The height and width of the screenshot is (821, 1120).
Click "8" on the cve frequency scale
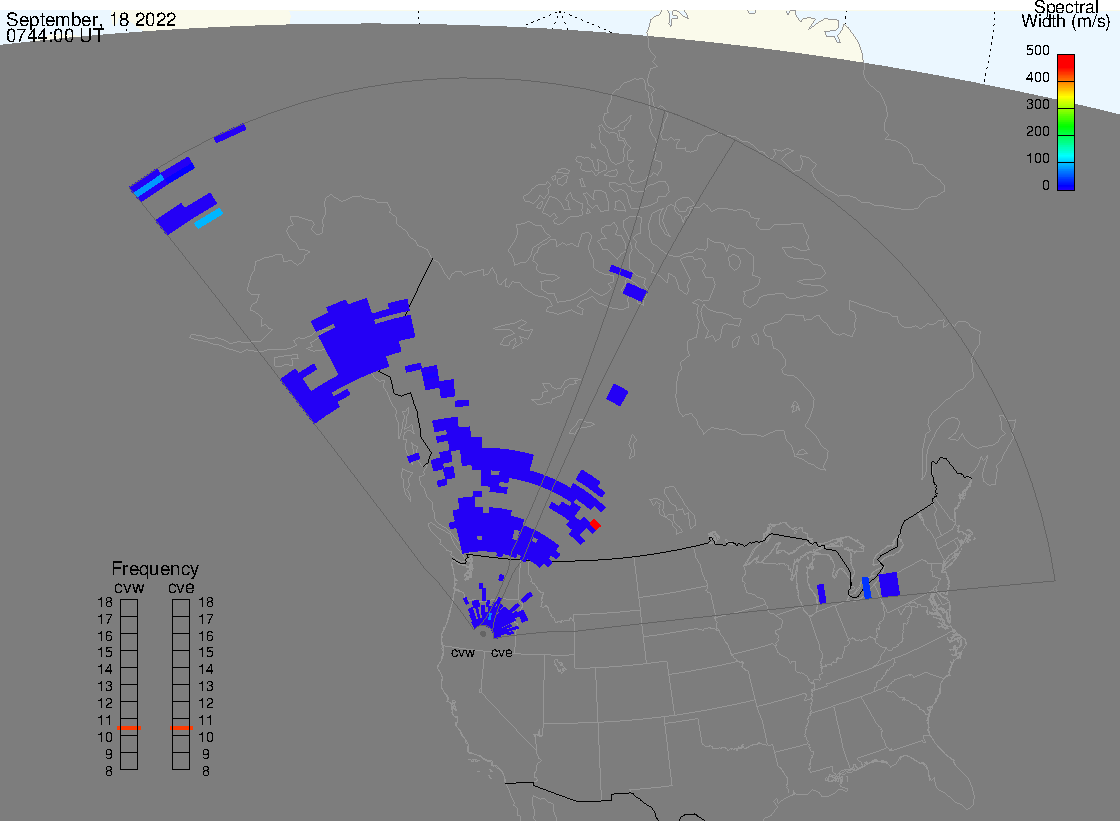[x=206, y=772]
